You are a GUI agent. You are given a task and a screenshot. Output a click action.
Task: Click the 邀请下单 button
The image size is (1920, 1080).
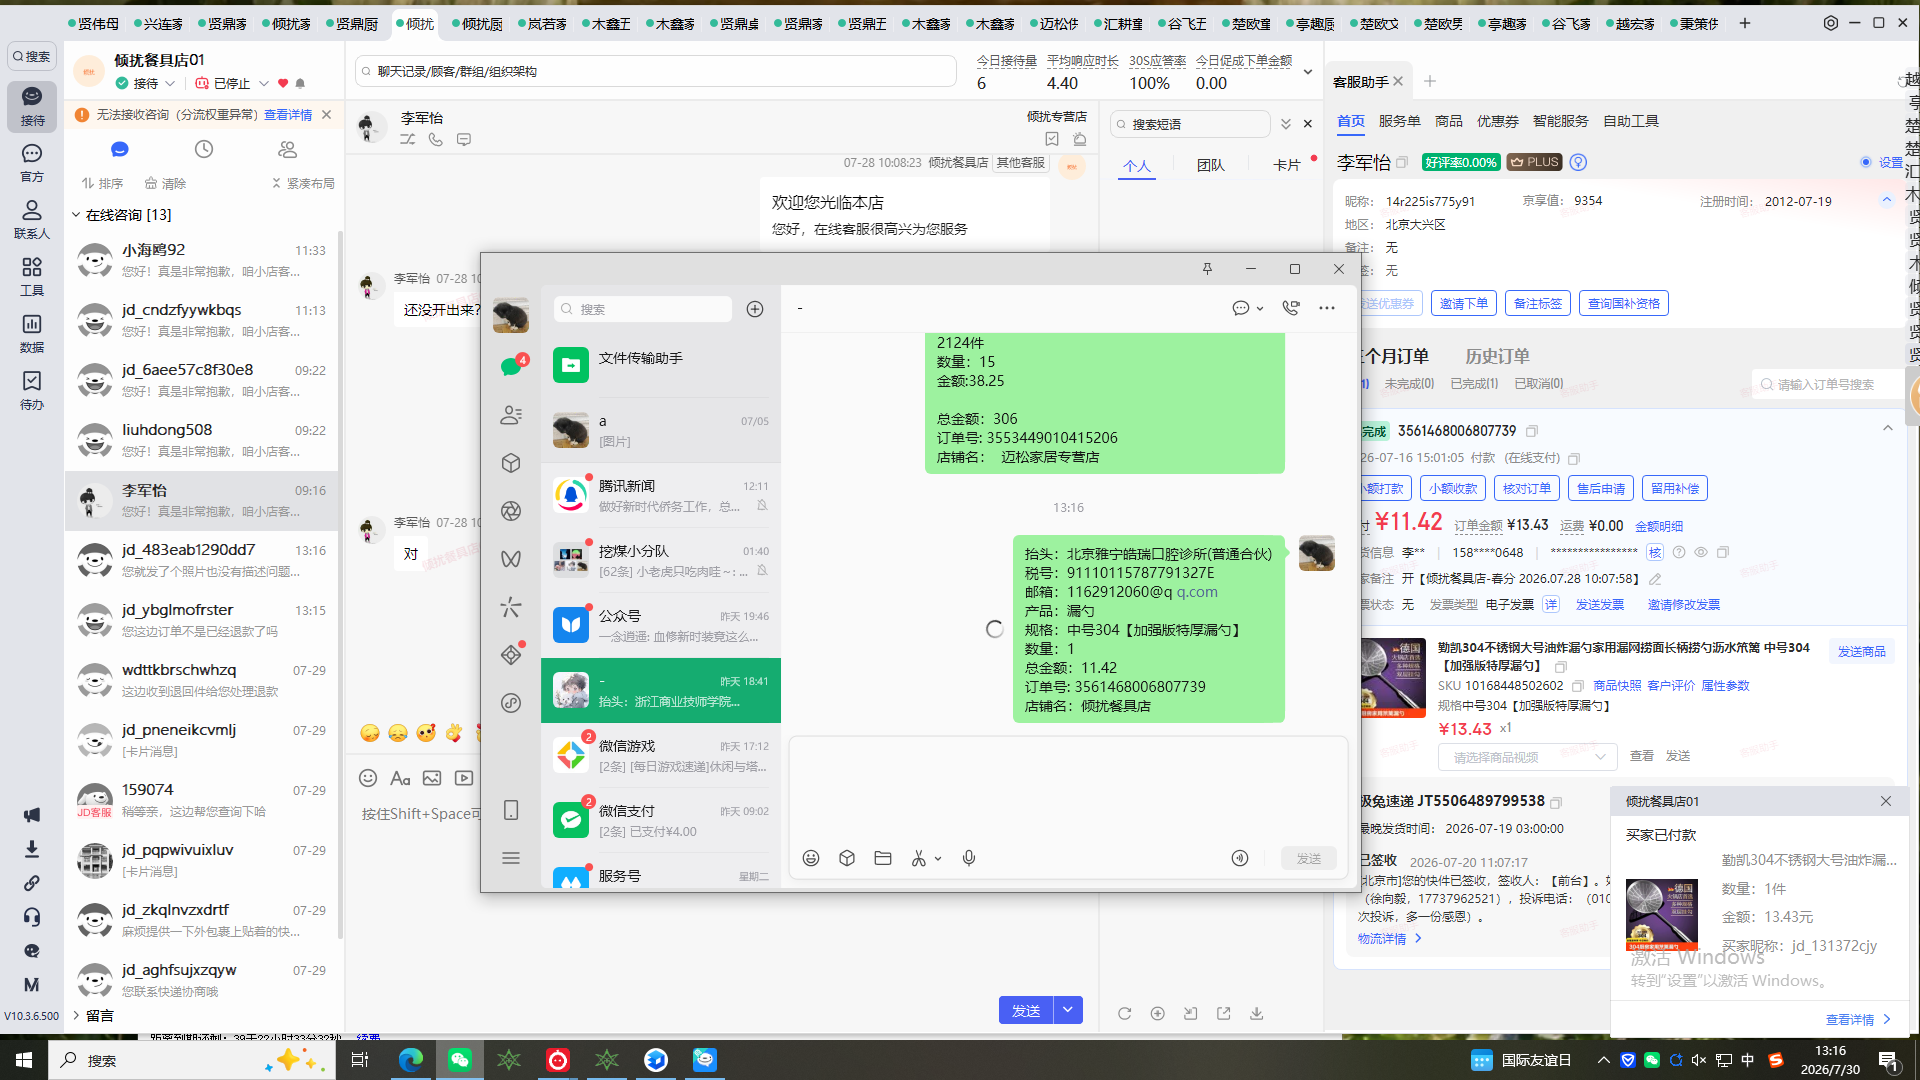click(x=1464, y=303)
